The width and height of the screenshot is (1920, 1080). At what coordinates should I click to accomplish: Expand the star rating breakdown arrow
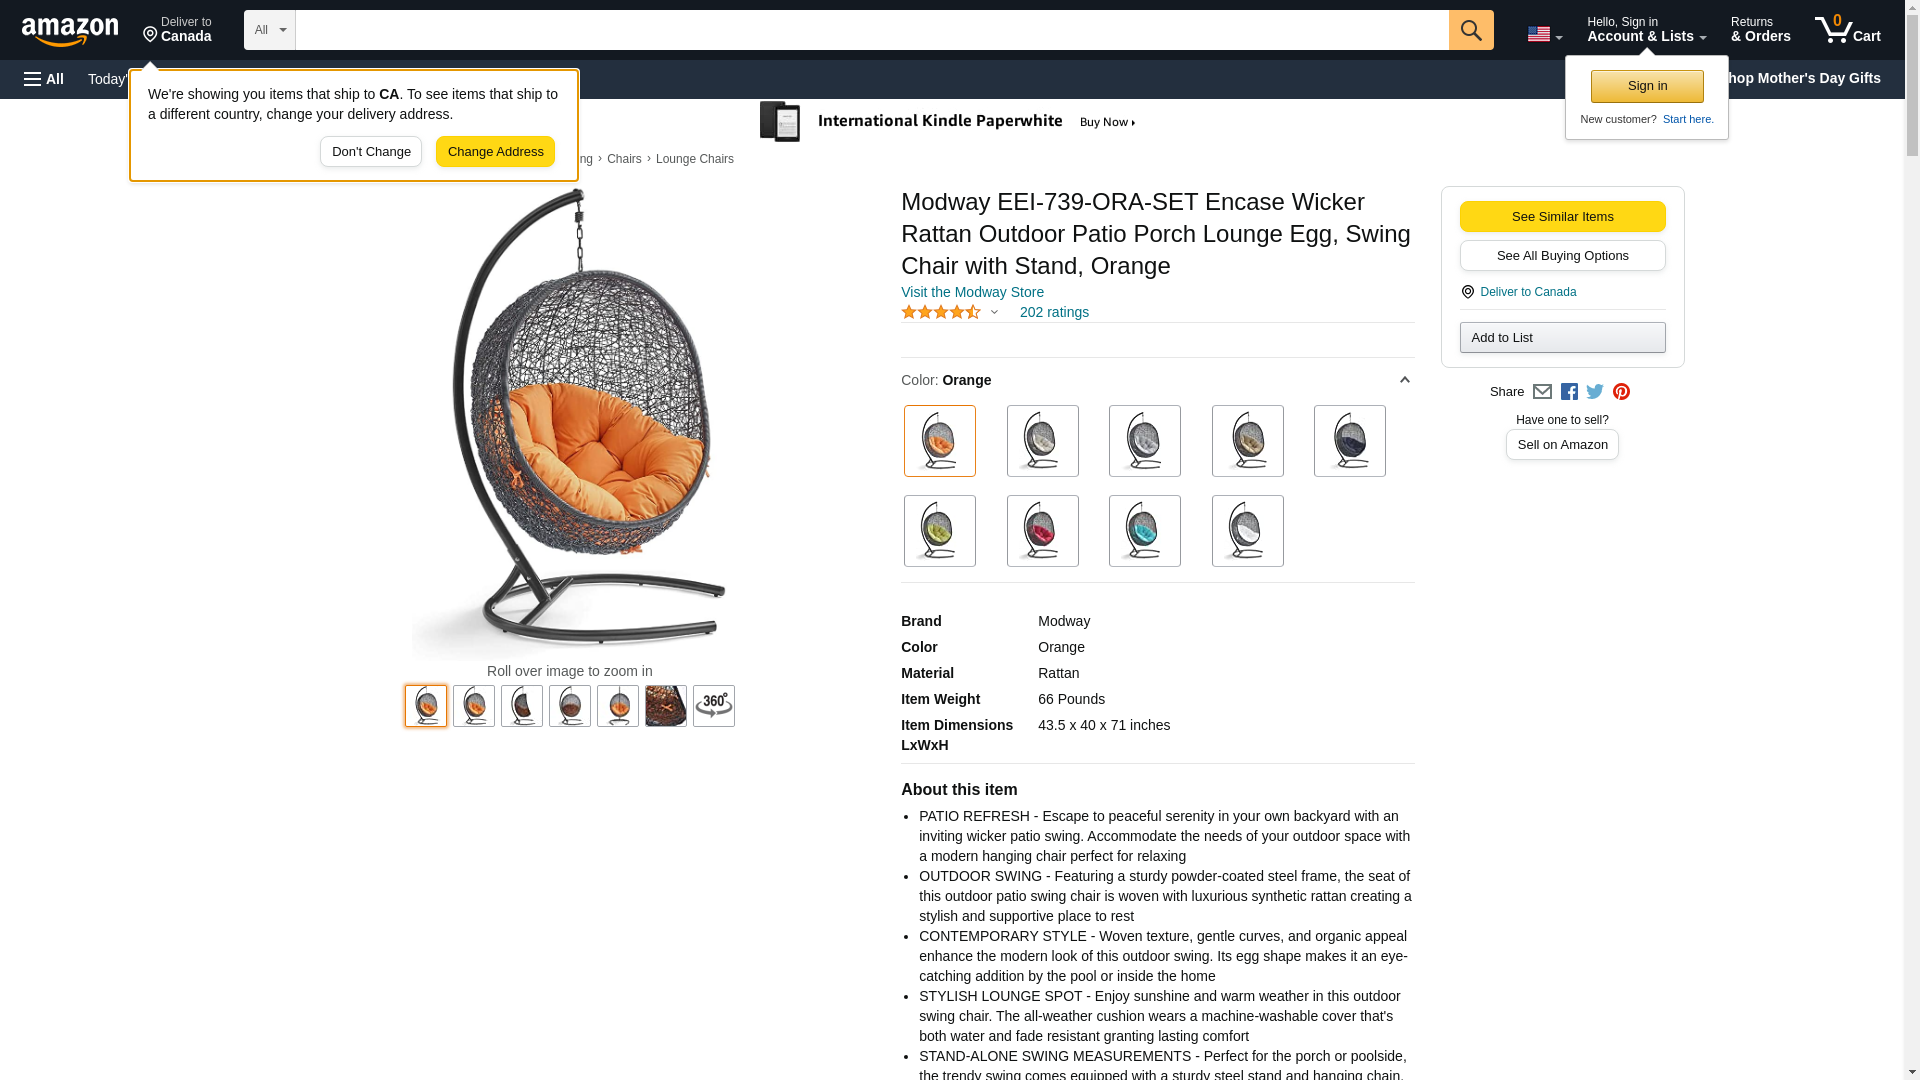tap(994, 312)
